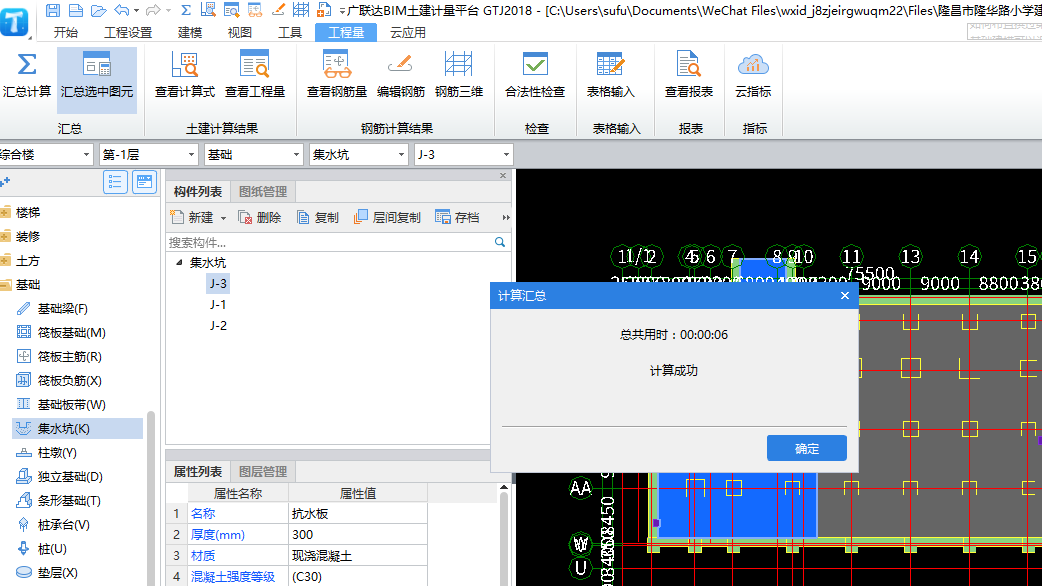Image resolution: width=1042 pixels, height=586 pixels.
Task: Click 存档 in component list toolbar
Action: 457,217
